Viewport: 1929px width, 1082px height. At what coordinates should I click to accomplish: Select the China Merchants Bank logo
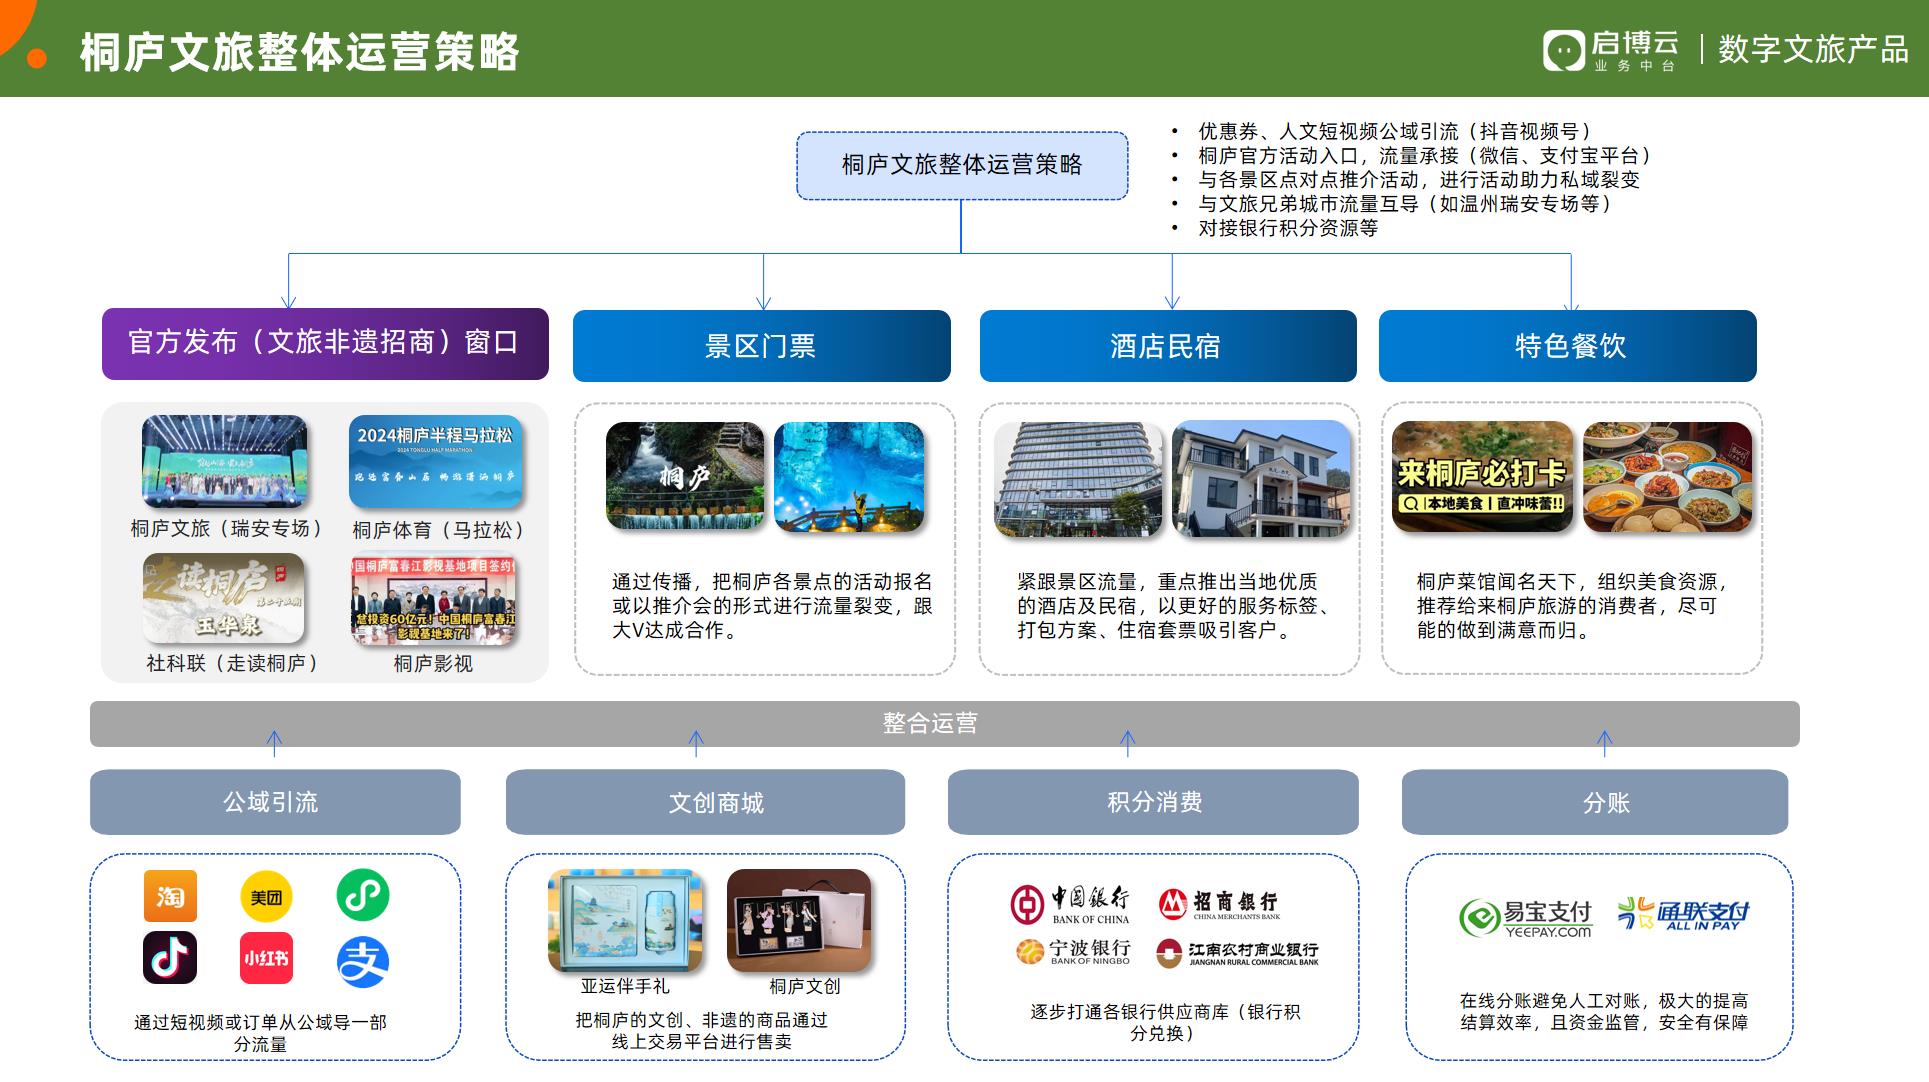click(x=1219, y=904)
